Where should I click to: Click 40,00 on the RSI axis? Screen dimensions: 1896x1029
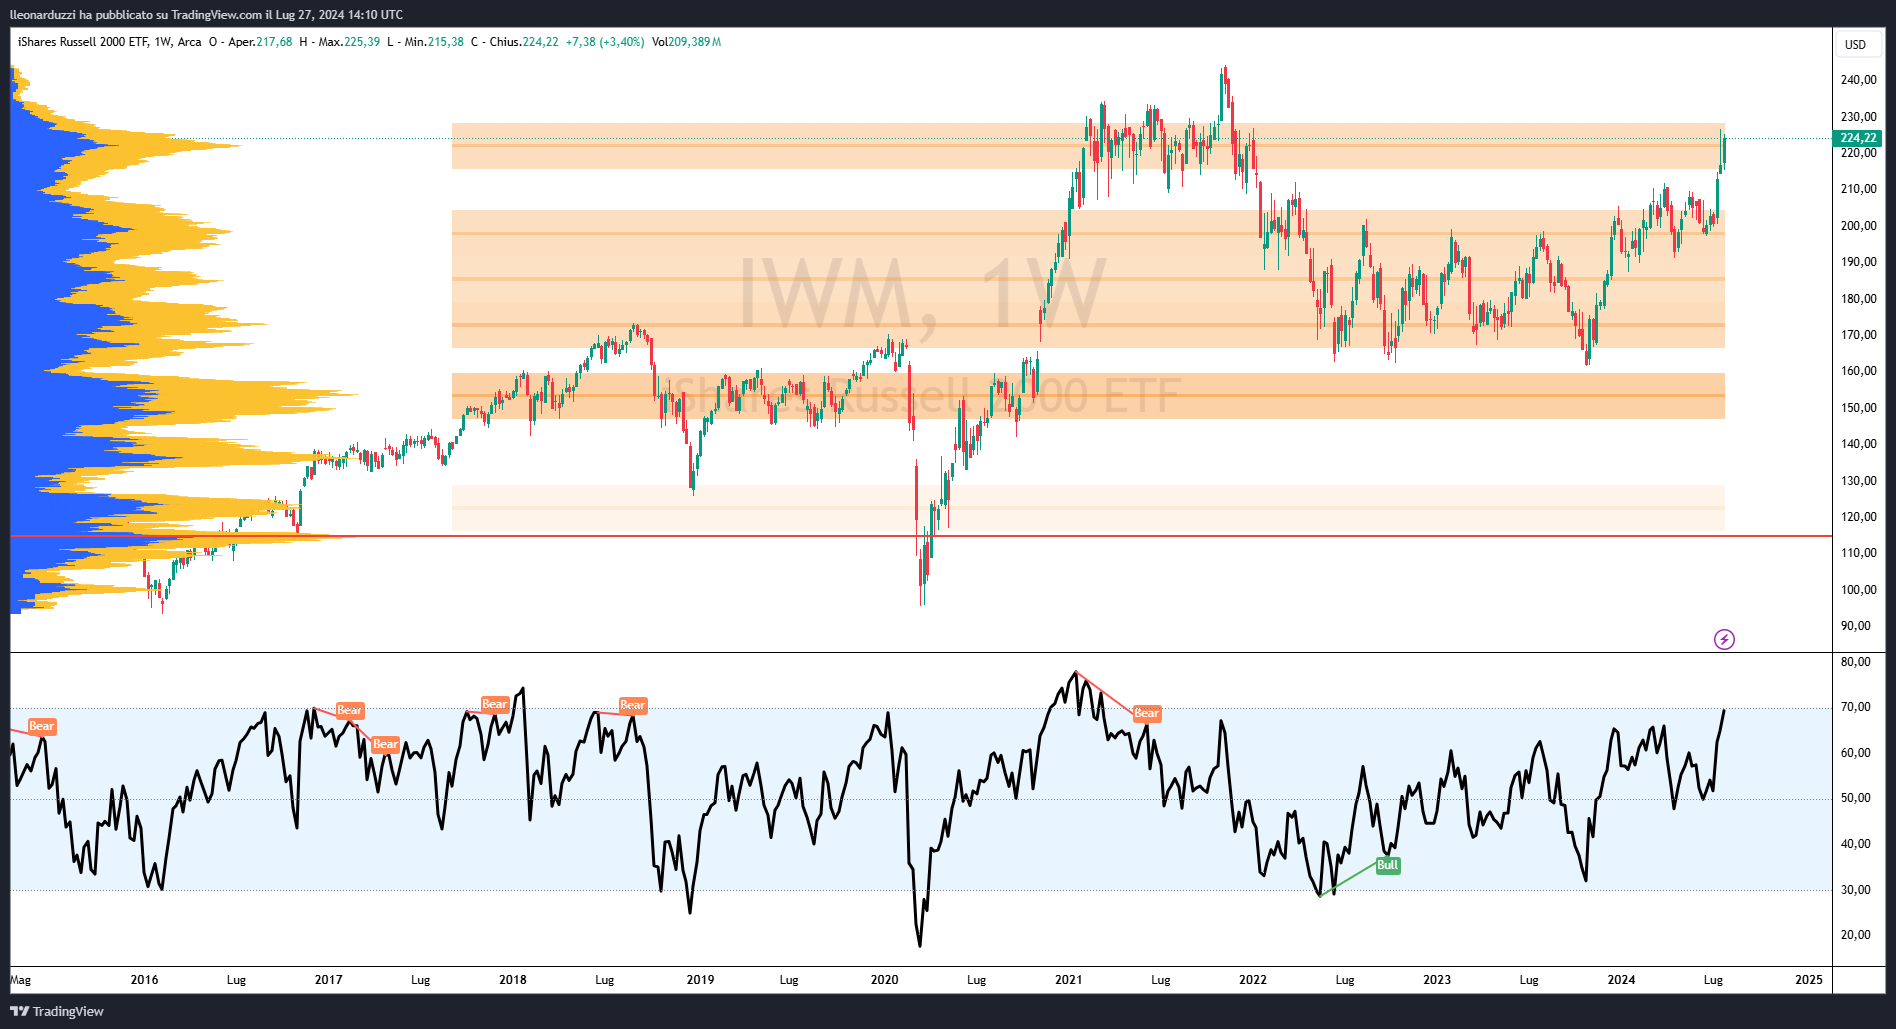[x=1856, y=844]
